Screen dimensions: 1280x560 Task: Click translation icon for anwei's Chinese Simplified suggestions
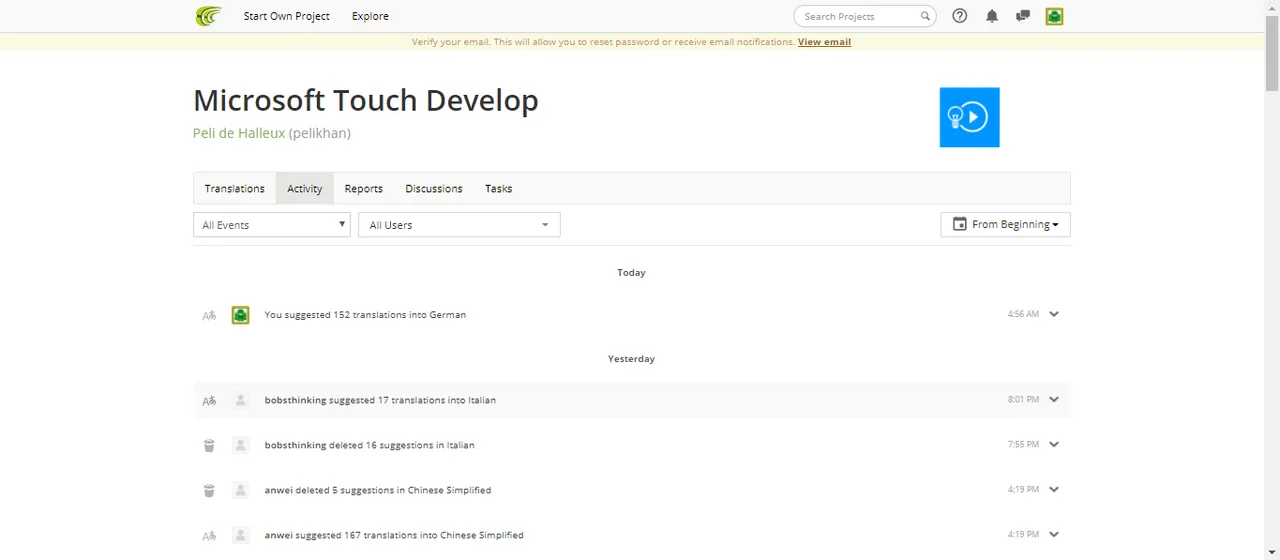(x=209, y=536)
